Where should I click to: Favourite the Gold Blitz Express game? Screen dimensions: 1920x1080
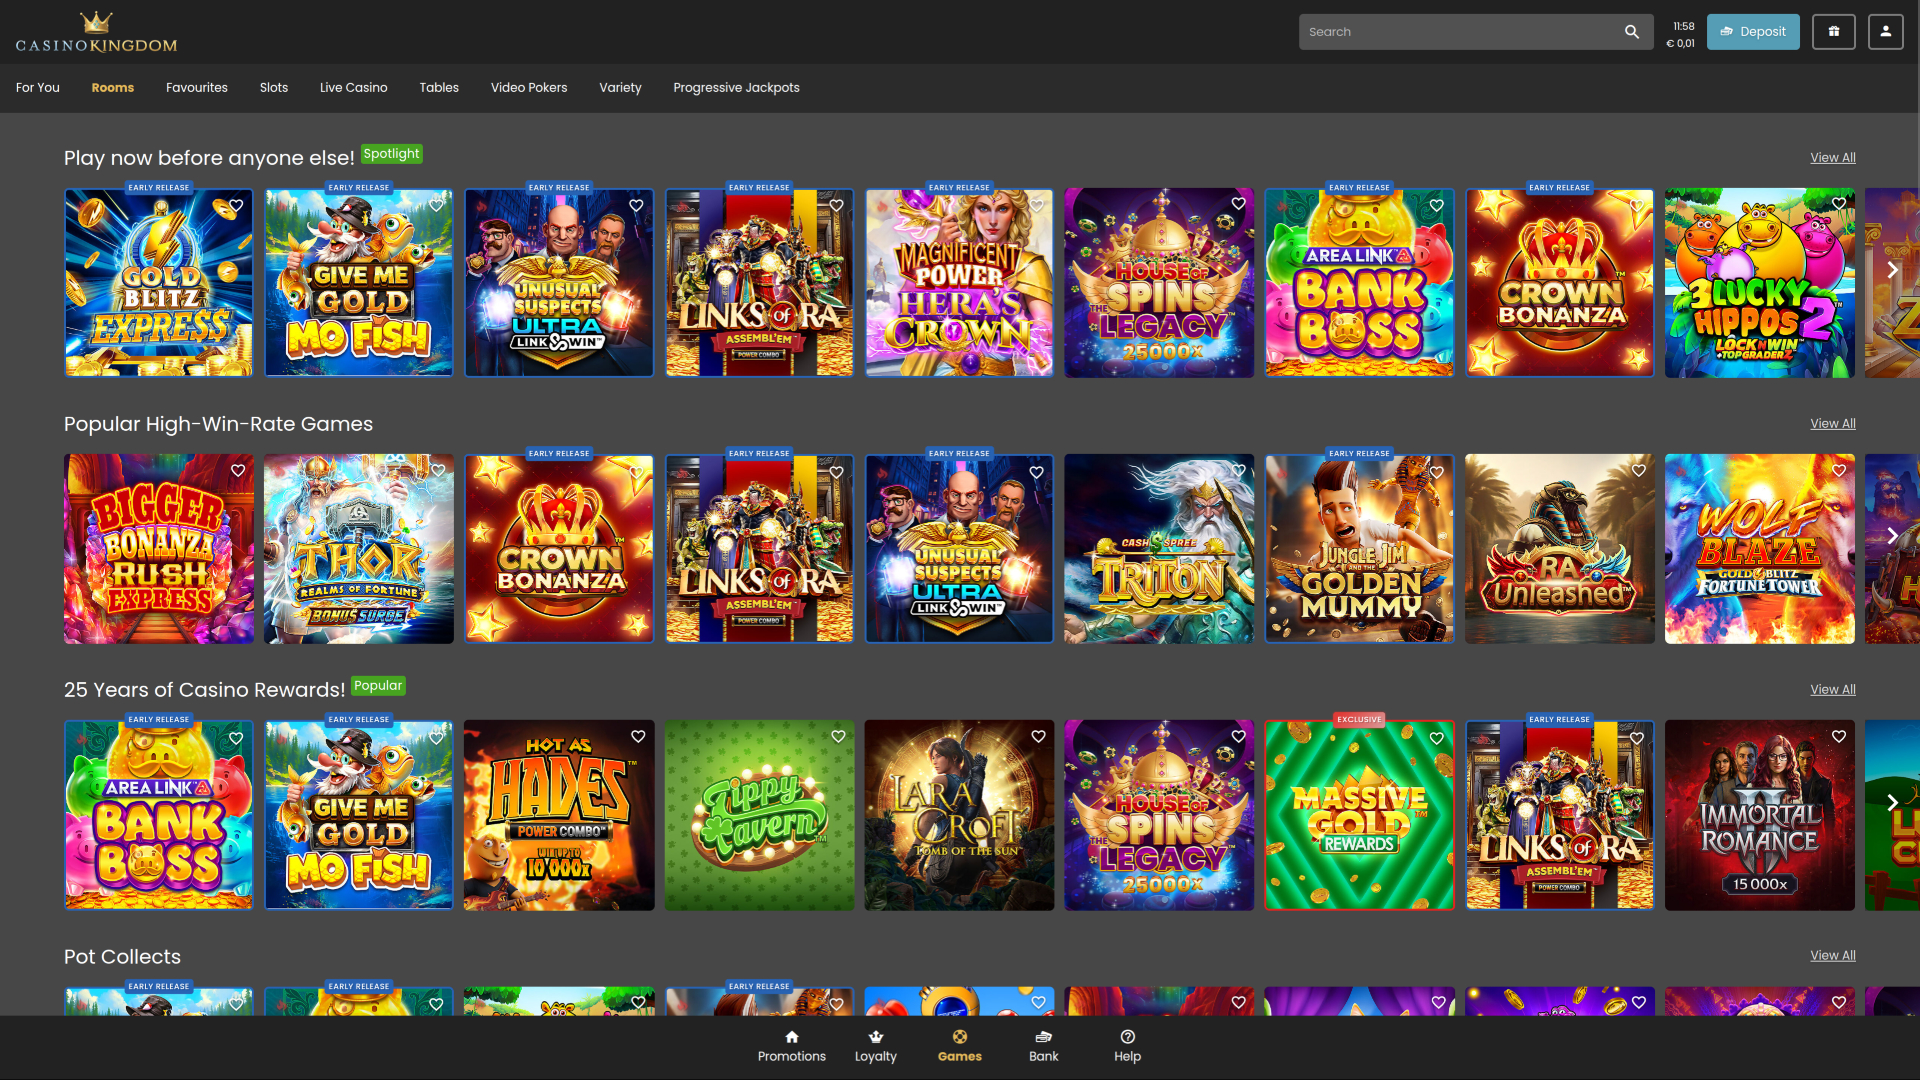click(236, 204)
